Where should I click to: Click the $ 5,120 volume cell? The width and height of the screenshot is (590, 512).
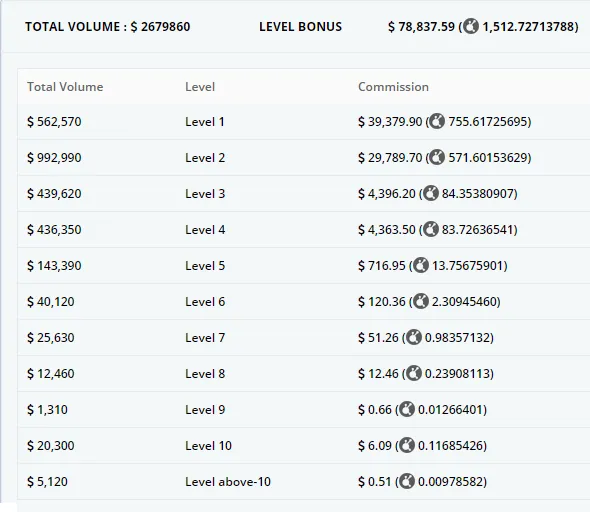point(47,482)
